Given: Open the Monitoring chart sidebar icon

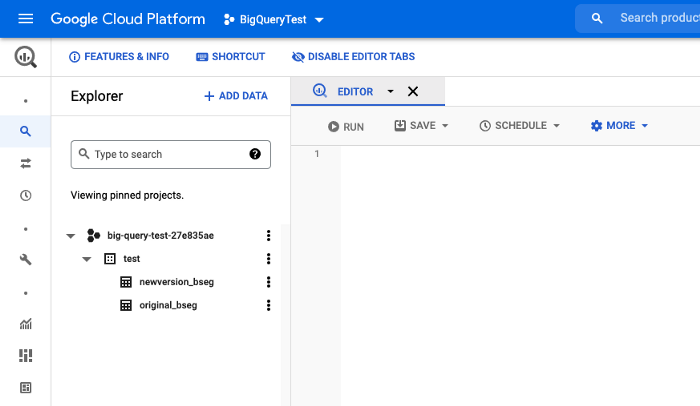Looking at the screenshot, I should (x=25, y=323).
